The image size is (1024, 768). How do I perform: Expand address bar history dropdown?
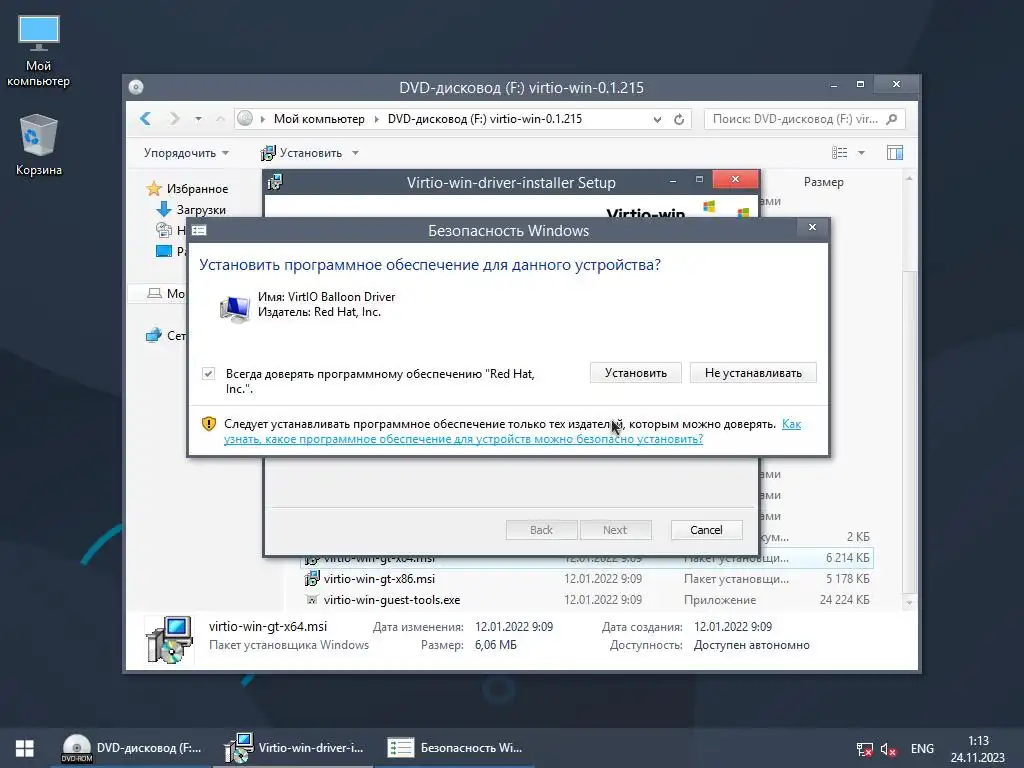657,119
